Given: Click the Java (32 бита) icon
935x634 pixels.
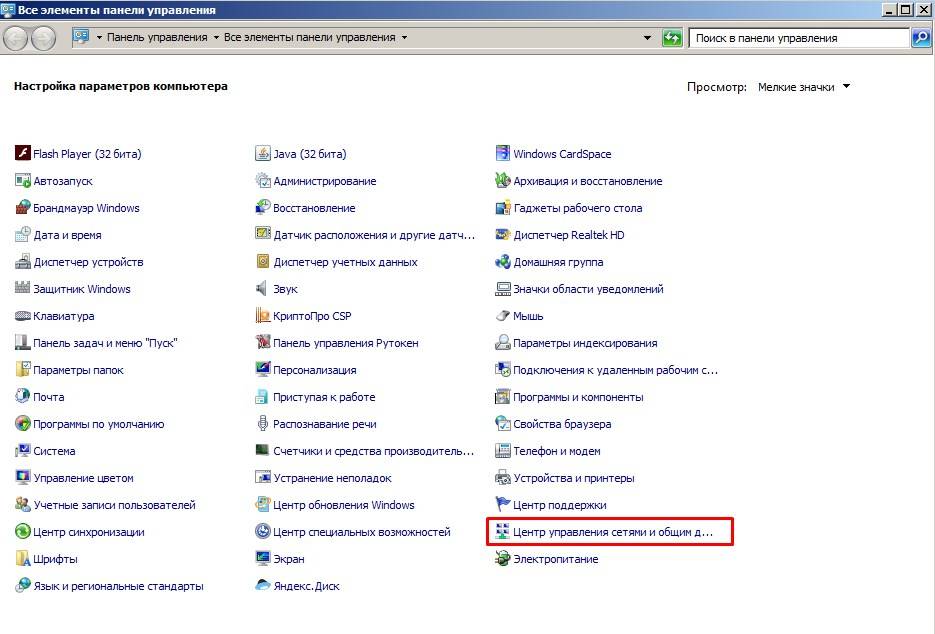Looking at the screenshot, I should point(264,154).
